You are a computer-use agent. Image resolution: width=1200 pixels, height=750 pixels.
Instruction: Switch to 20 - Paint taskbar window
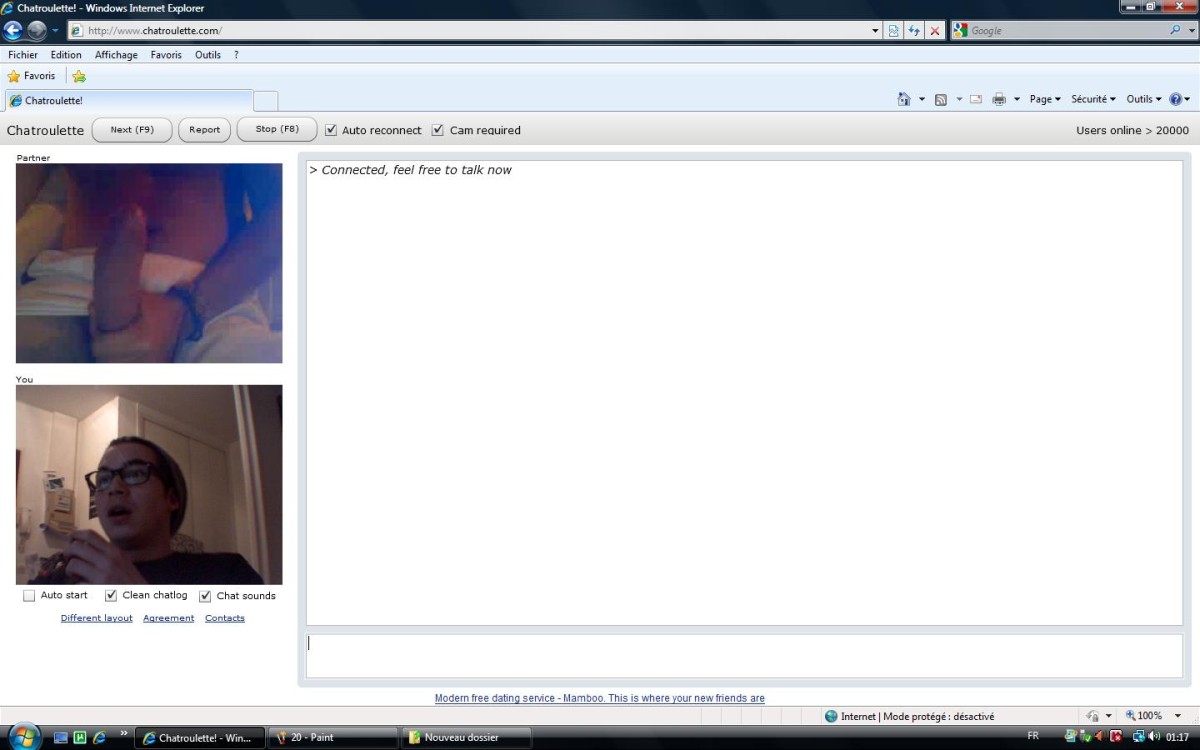point(333,738)
